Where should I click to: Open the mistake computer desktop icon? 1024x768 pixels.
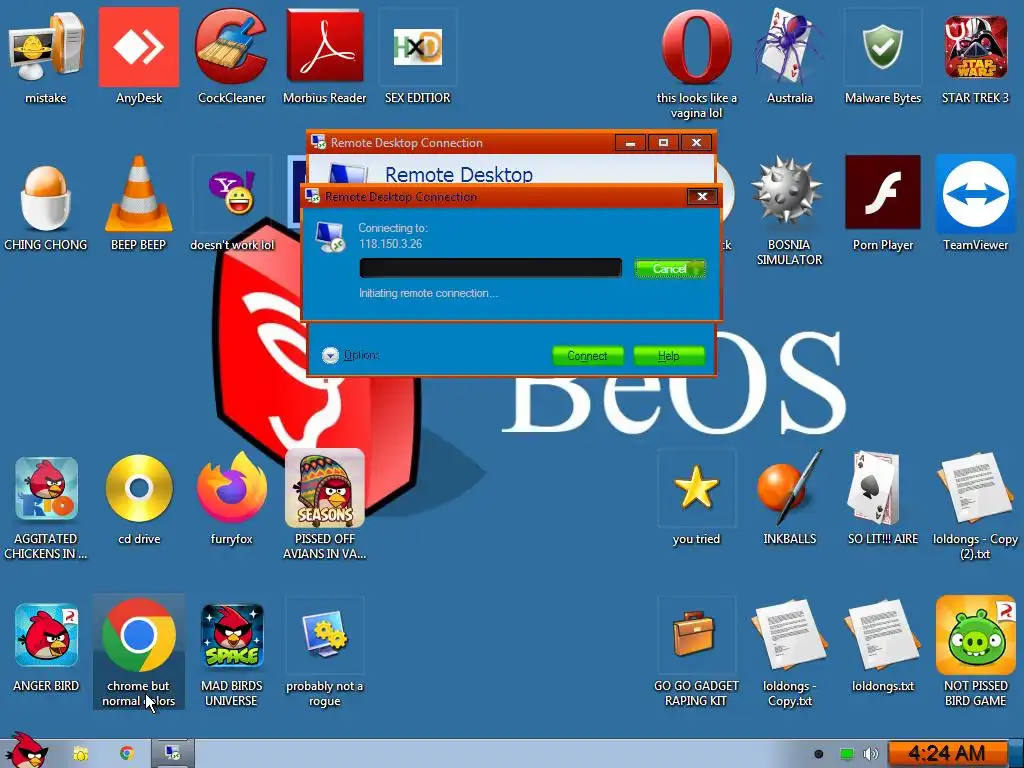[x=46, y=57]
